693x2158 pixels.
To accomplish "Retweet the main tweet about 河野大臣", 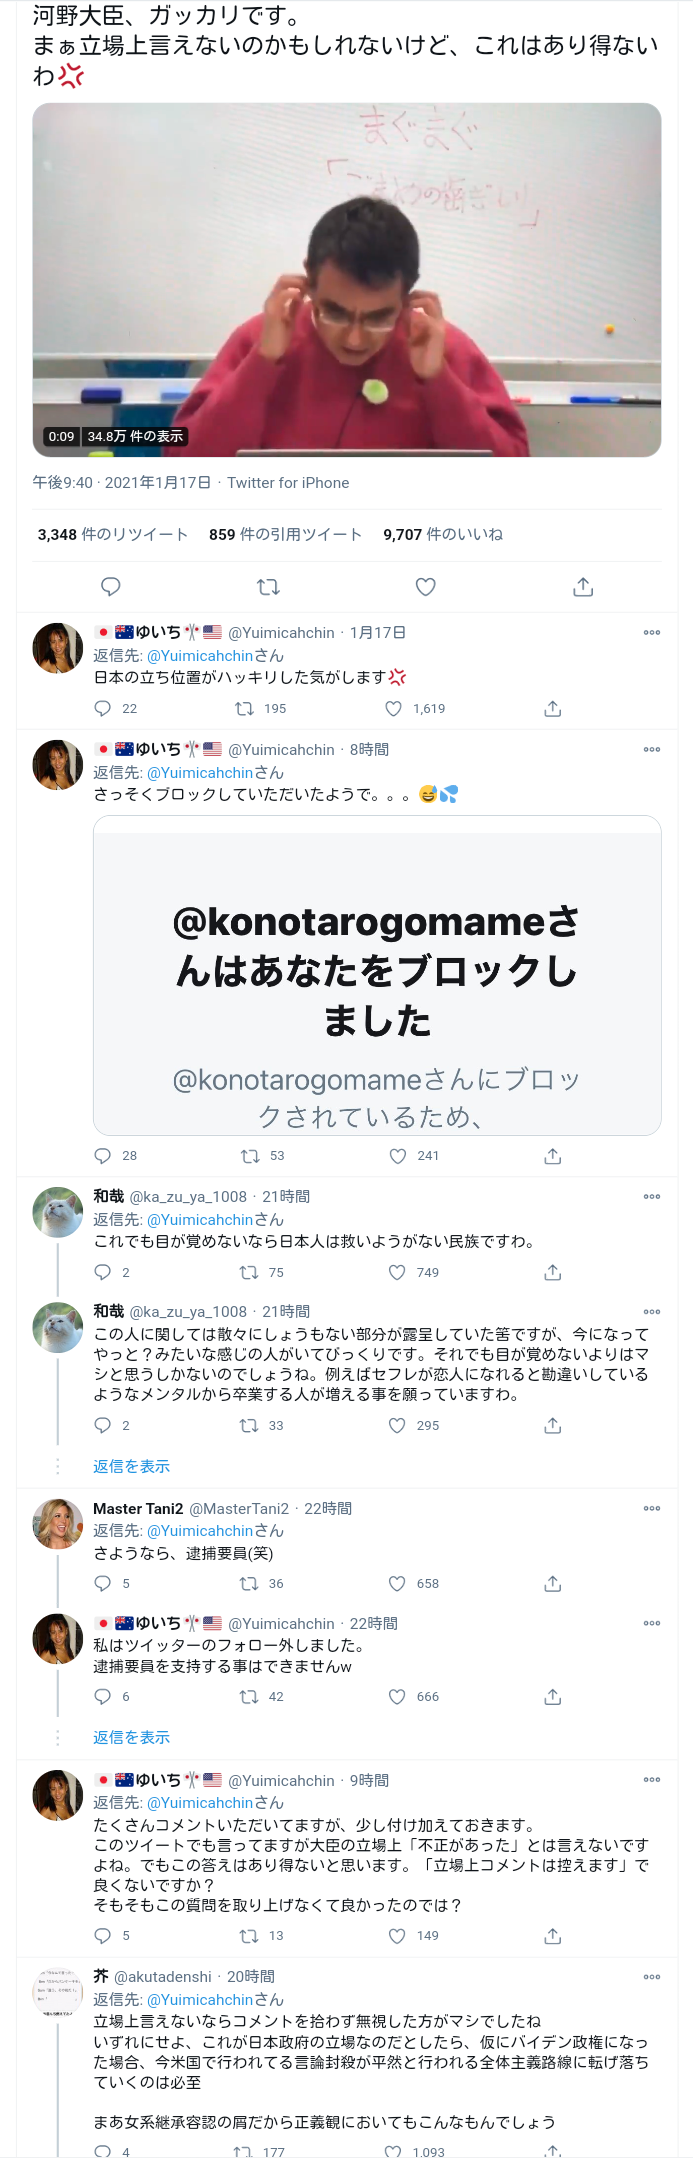I will pyautogui.click(x=268, y=587).
